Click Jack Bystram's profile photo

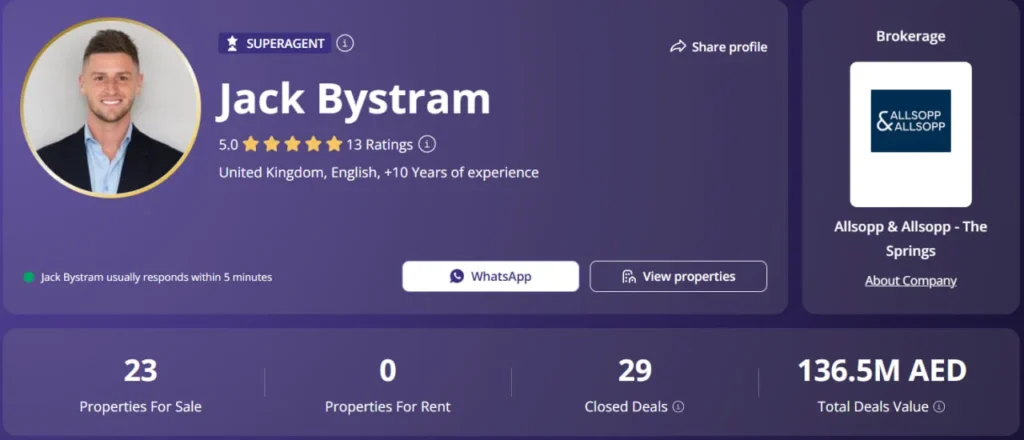tap(111, 107)
